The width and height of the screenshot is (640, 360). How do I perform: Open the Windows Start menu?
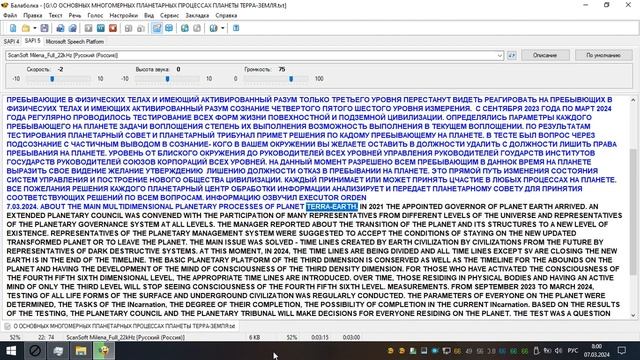click(x=11, y=351)
